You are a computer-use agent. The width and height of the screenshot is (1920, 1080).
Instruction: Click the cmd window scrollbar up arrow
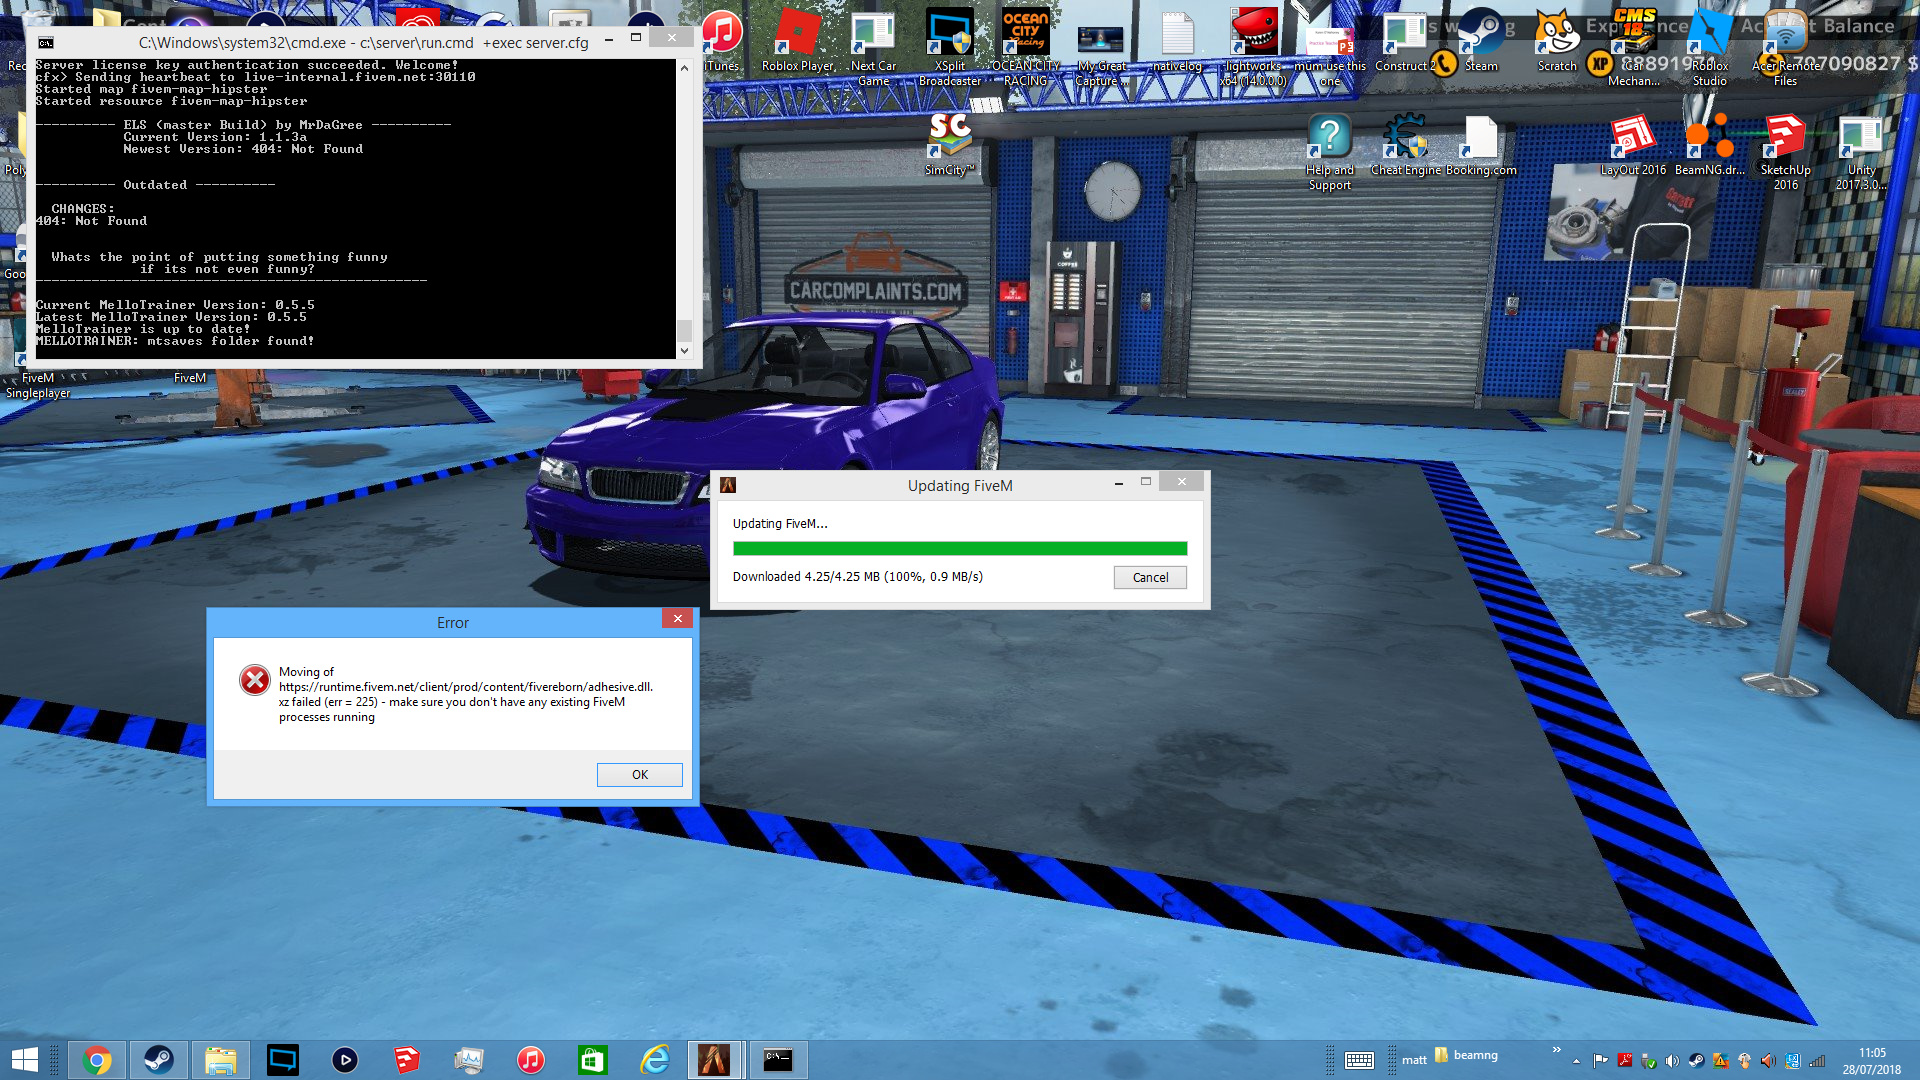(x=684, y=68)
